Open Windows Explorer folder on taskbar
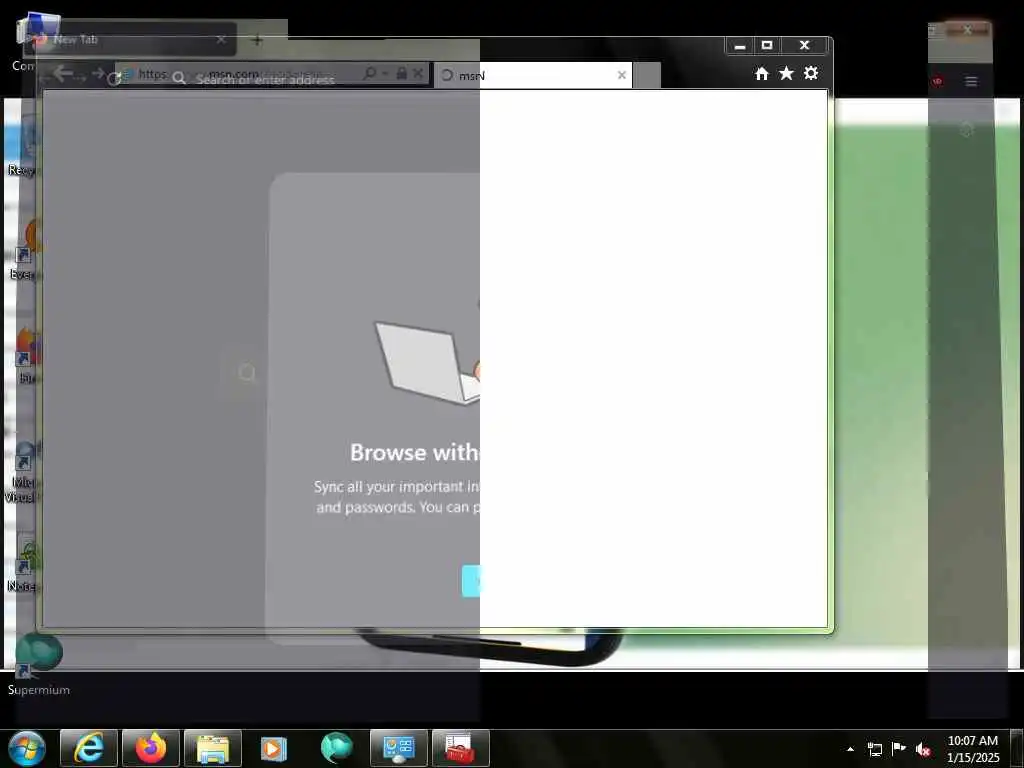The image size is (1024, 768). pos(213,748)
